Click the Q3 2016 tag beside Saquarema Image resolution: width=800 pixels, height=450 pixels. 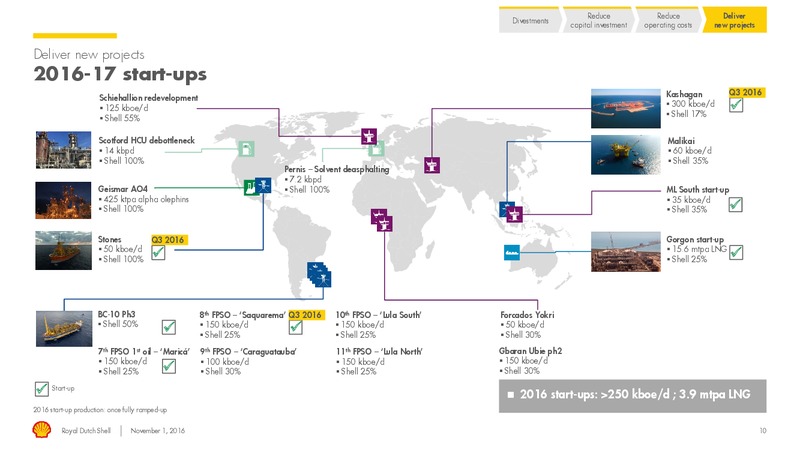pos(305,315)
